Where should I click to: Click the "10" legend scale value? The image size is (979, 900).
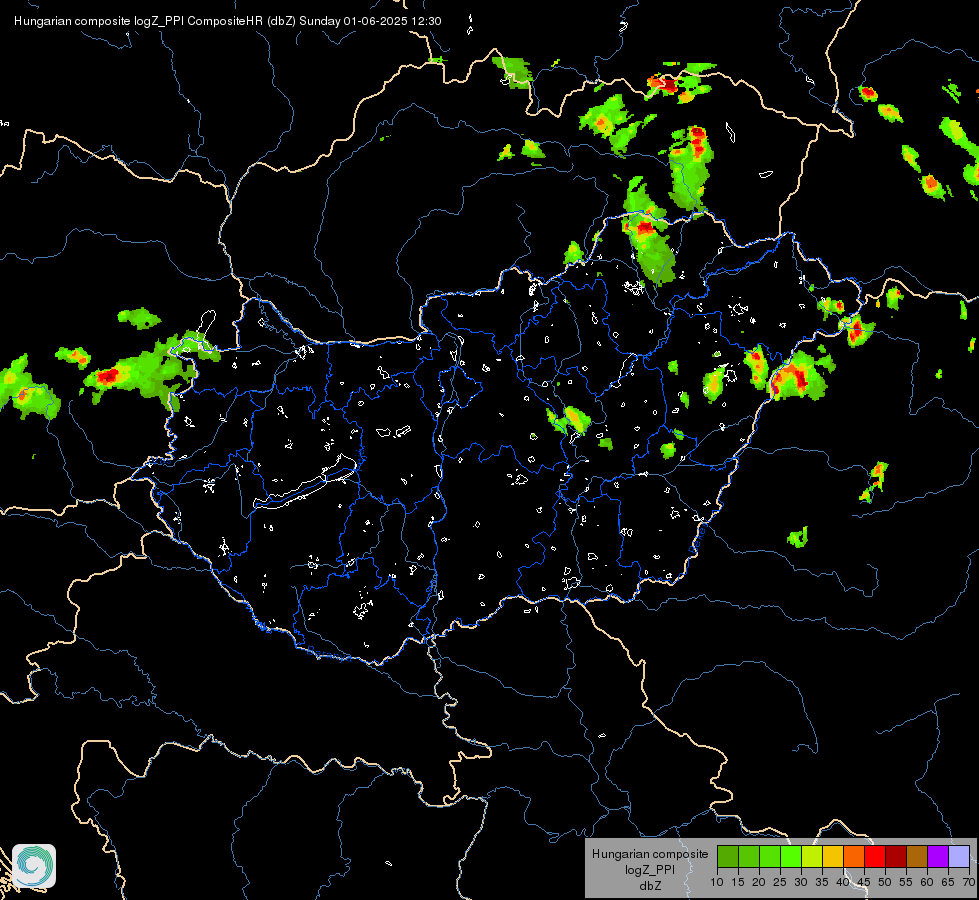click(717, 883)
